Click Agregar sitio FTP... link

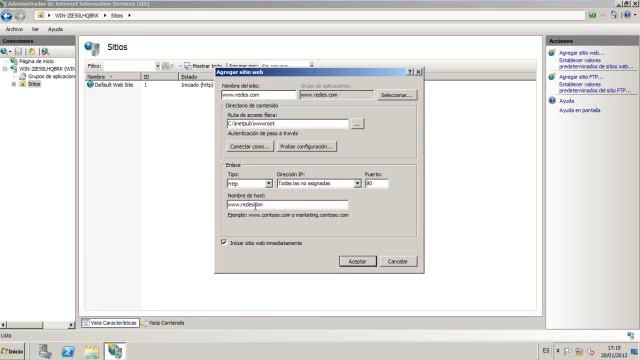tap(580, 77)
